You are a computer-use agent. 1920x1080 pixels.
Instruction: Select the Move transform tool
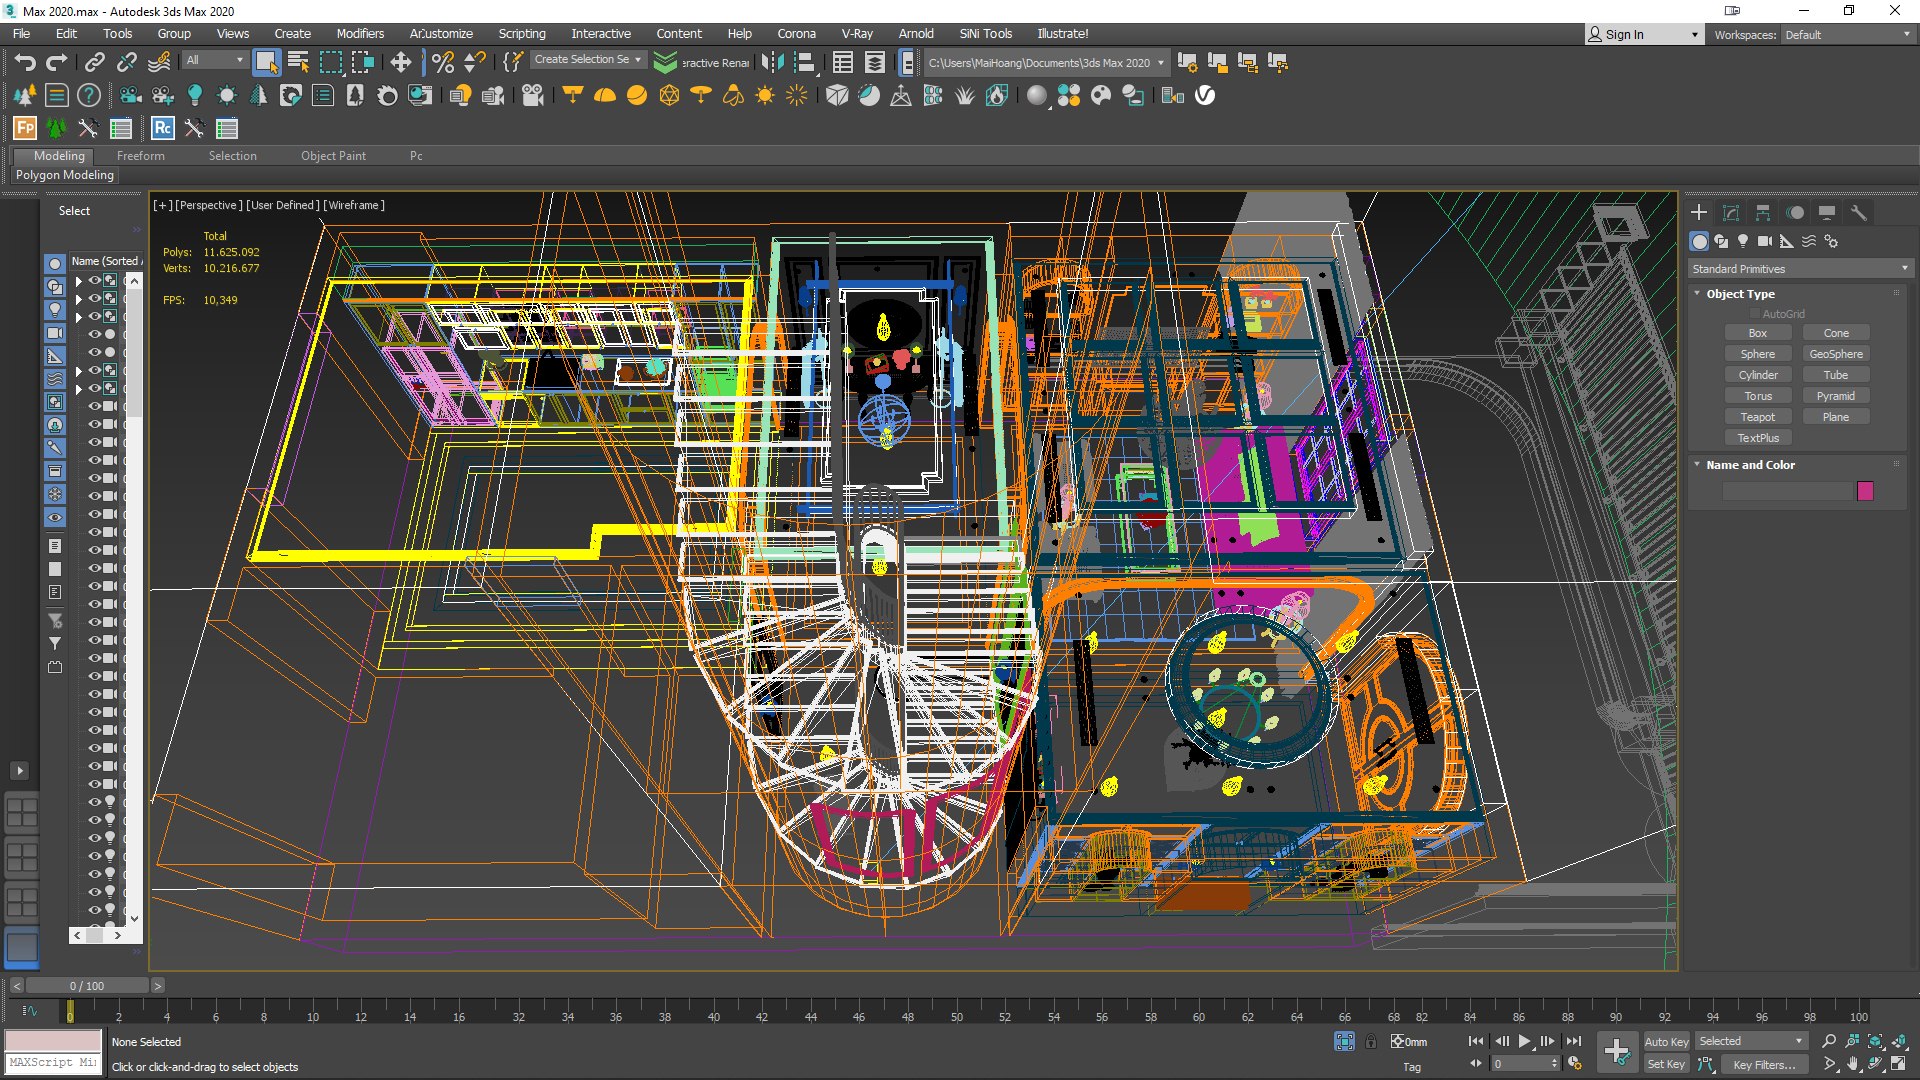400,63
